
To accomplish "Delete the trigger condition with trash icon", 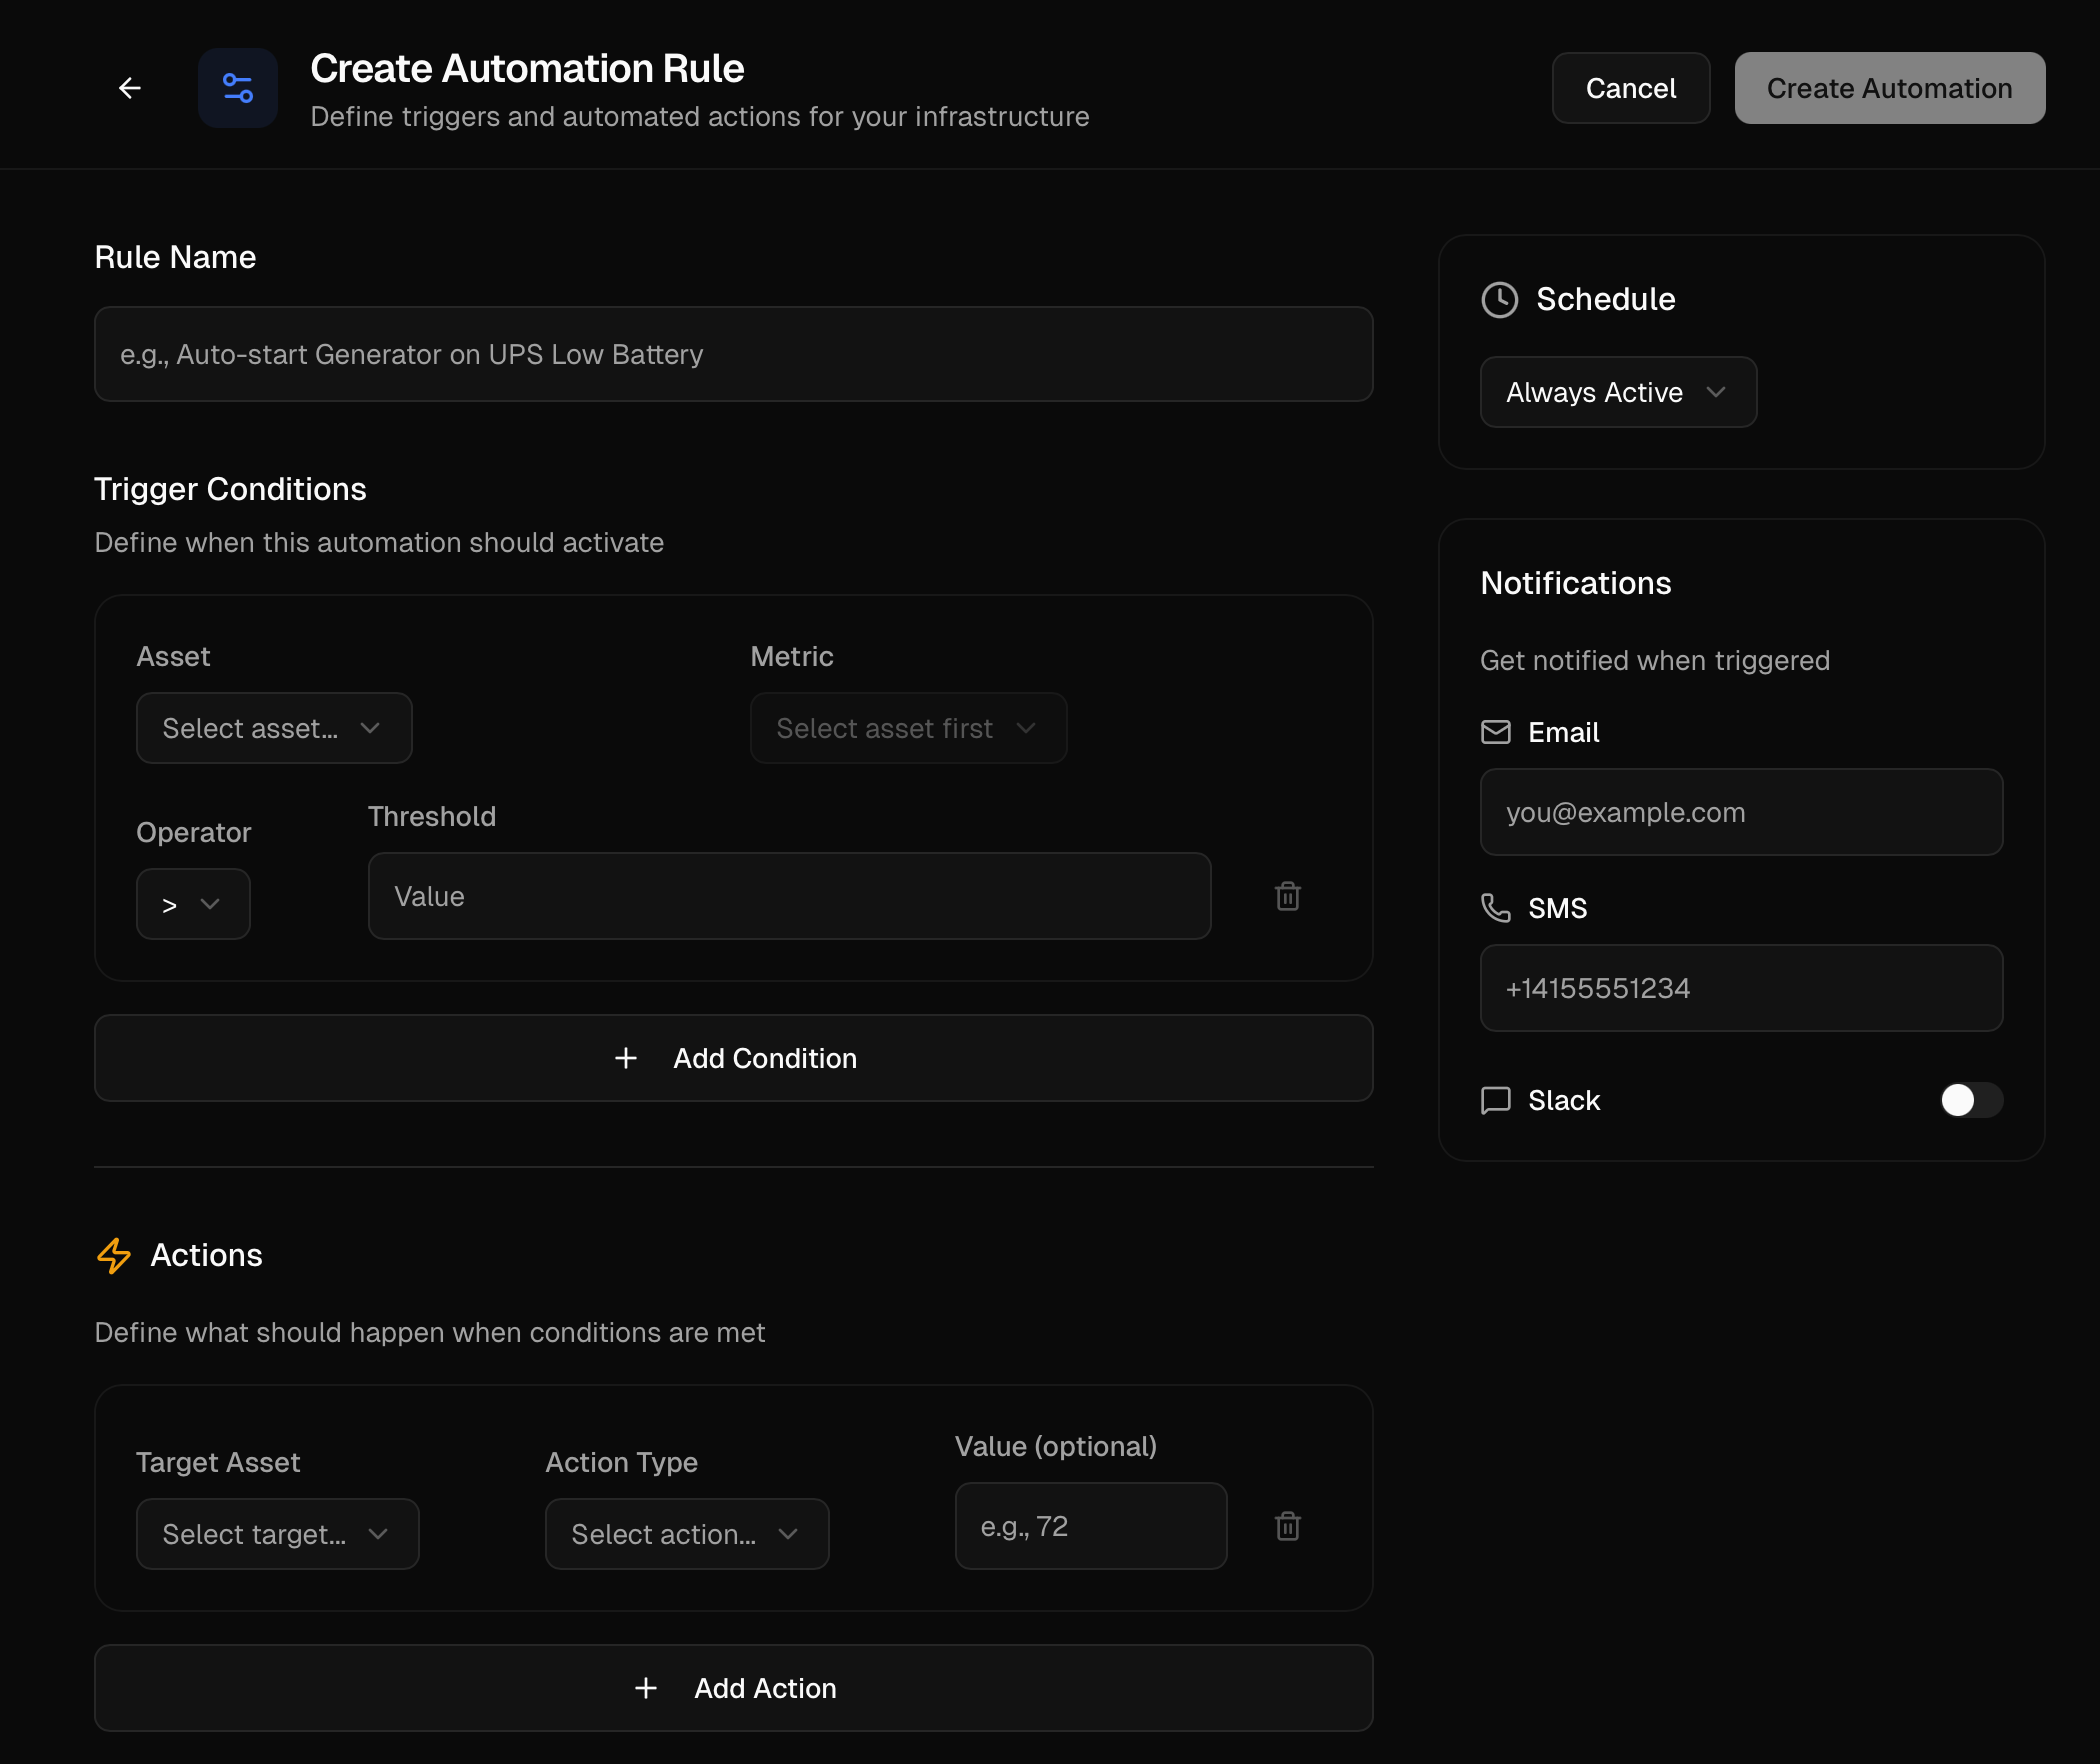I will pos(1288,896).
